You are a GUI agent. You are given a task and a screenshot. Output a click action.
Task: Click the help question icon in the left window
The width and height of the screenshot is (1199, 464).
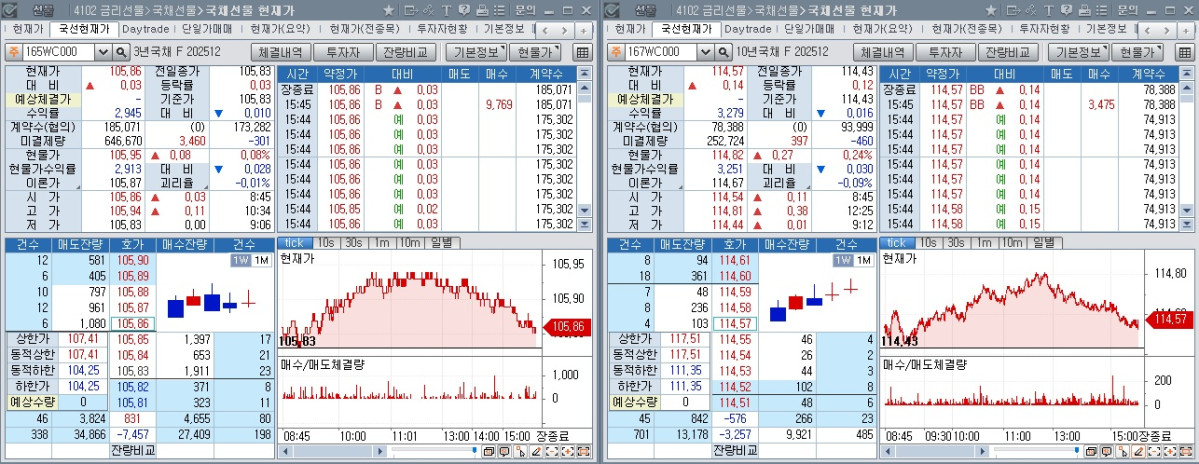coord(463,10)
